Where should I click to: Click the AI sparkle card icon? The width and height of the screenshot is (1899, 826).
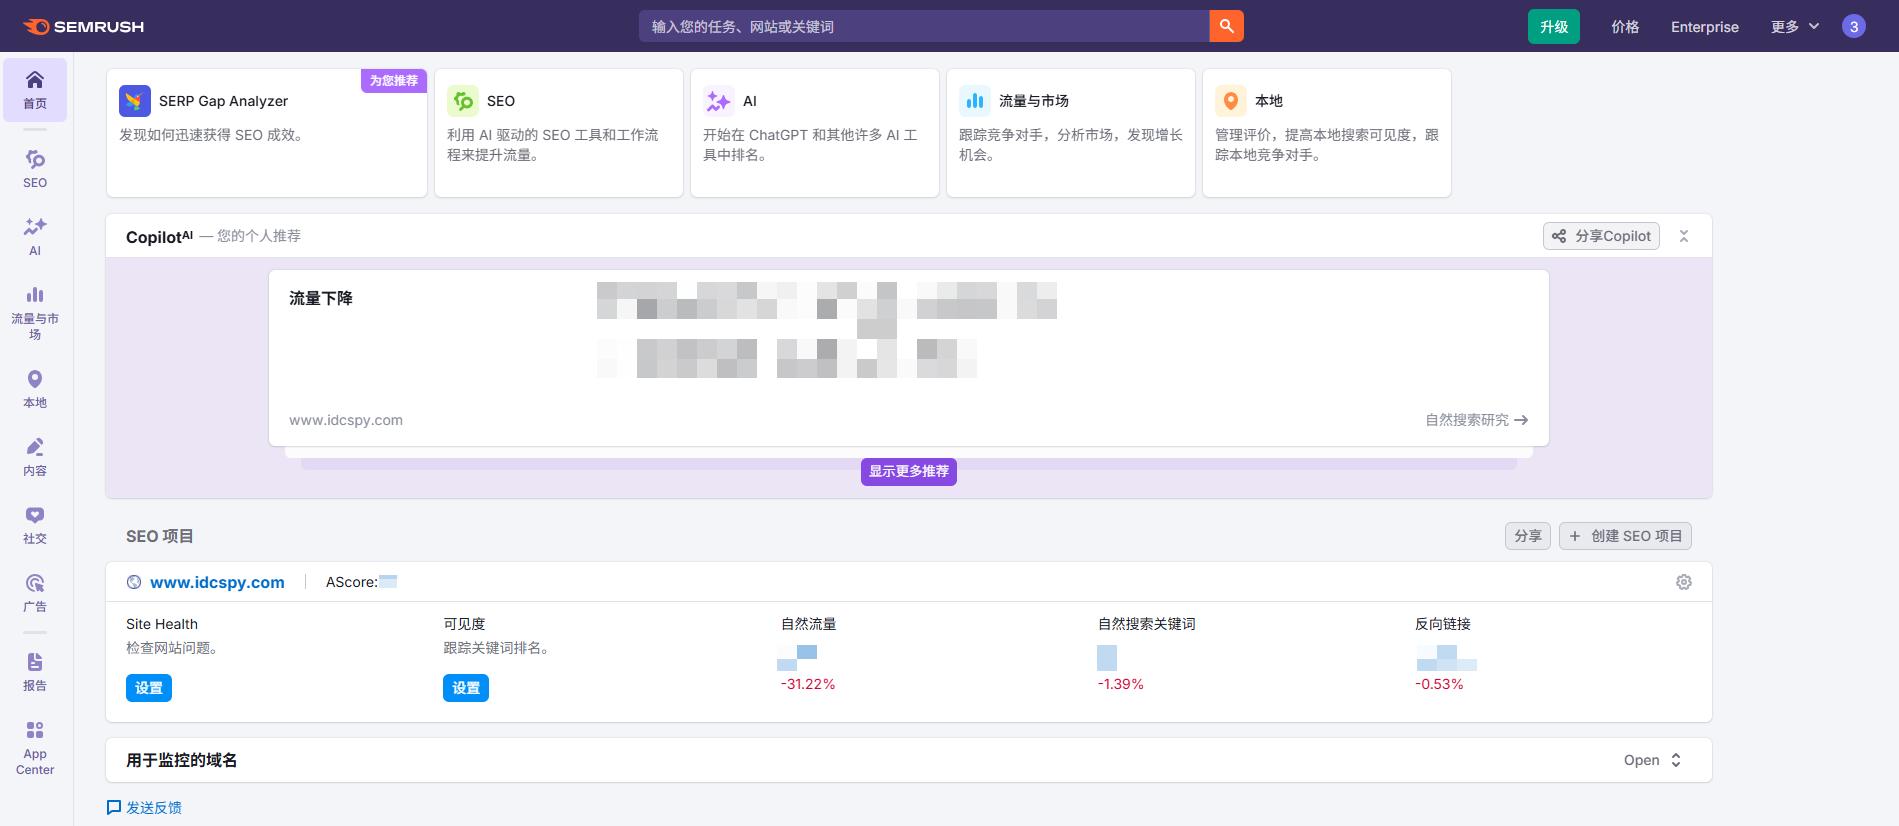tap(719, 101)
